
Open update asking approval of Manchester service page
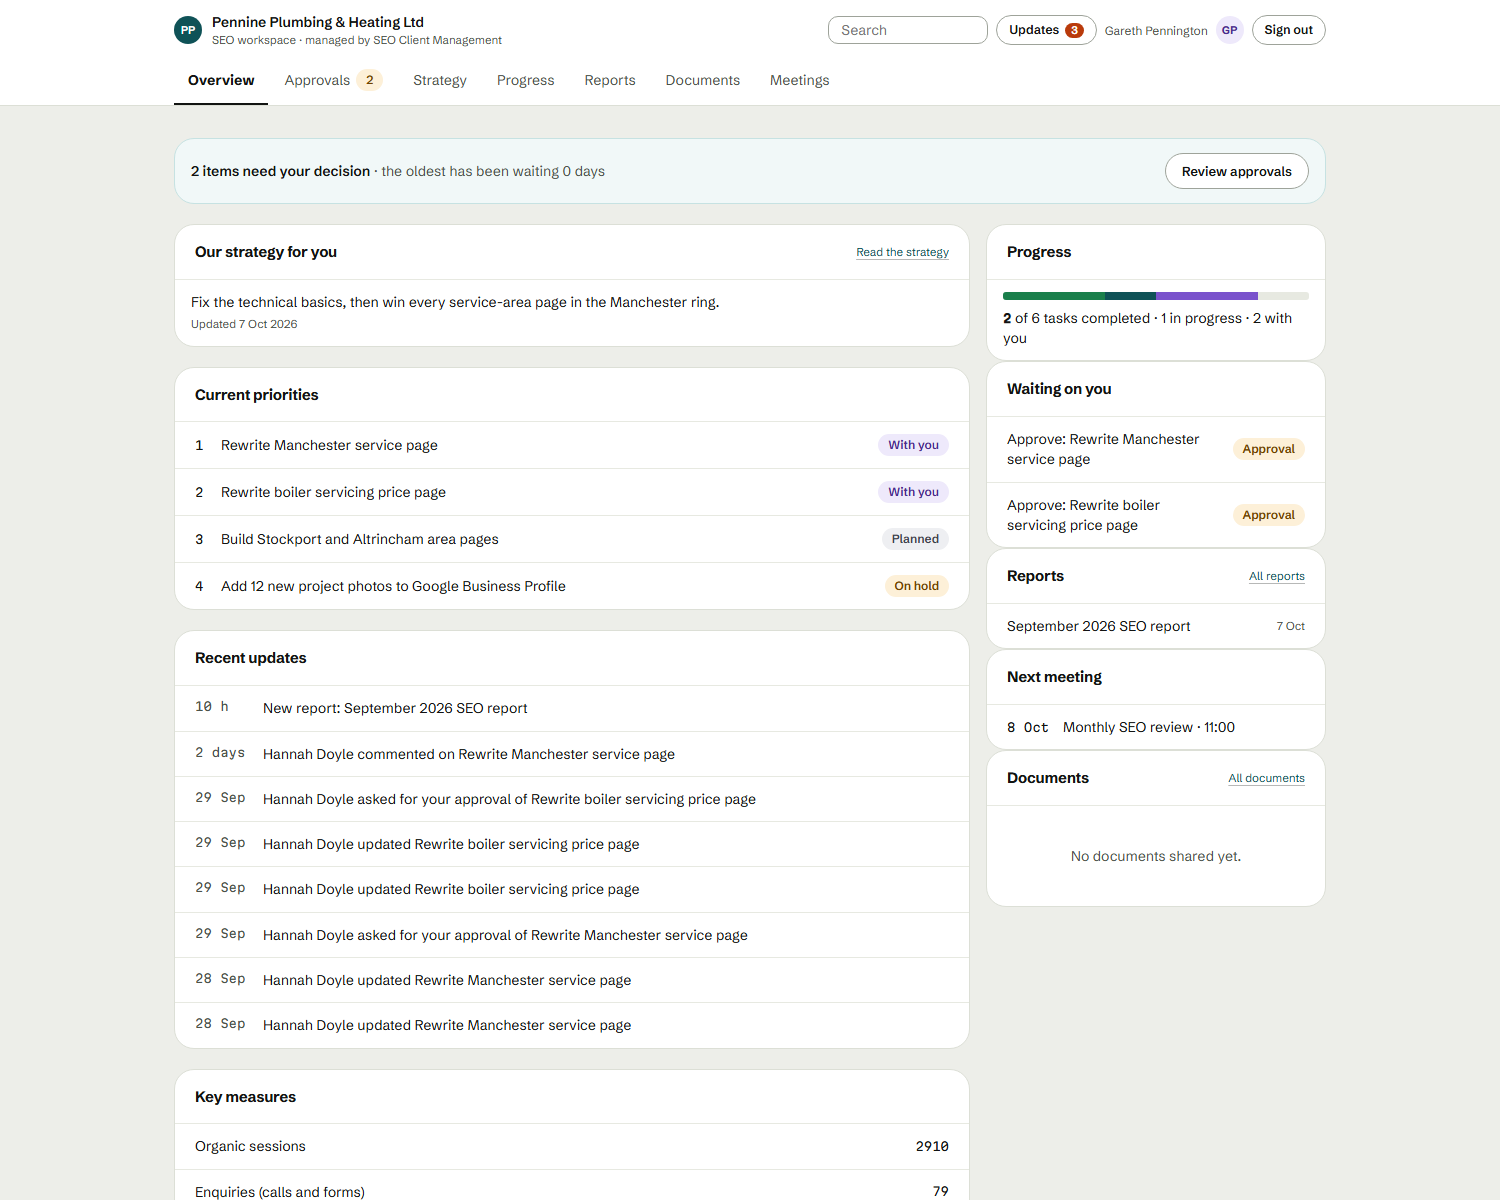click(x=572, y=935)
